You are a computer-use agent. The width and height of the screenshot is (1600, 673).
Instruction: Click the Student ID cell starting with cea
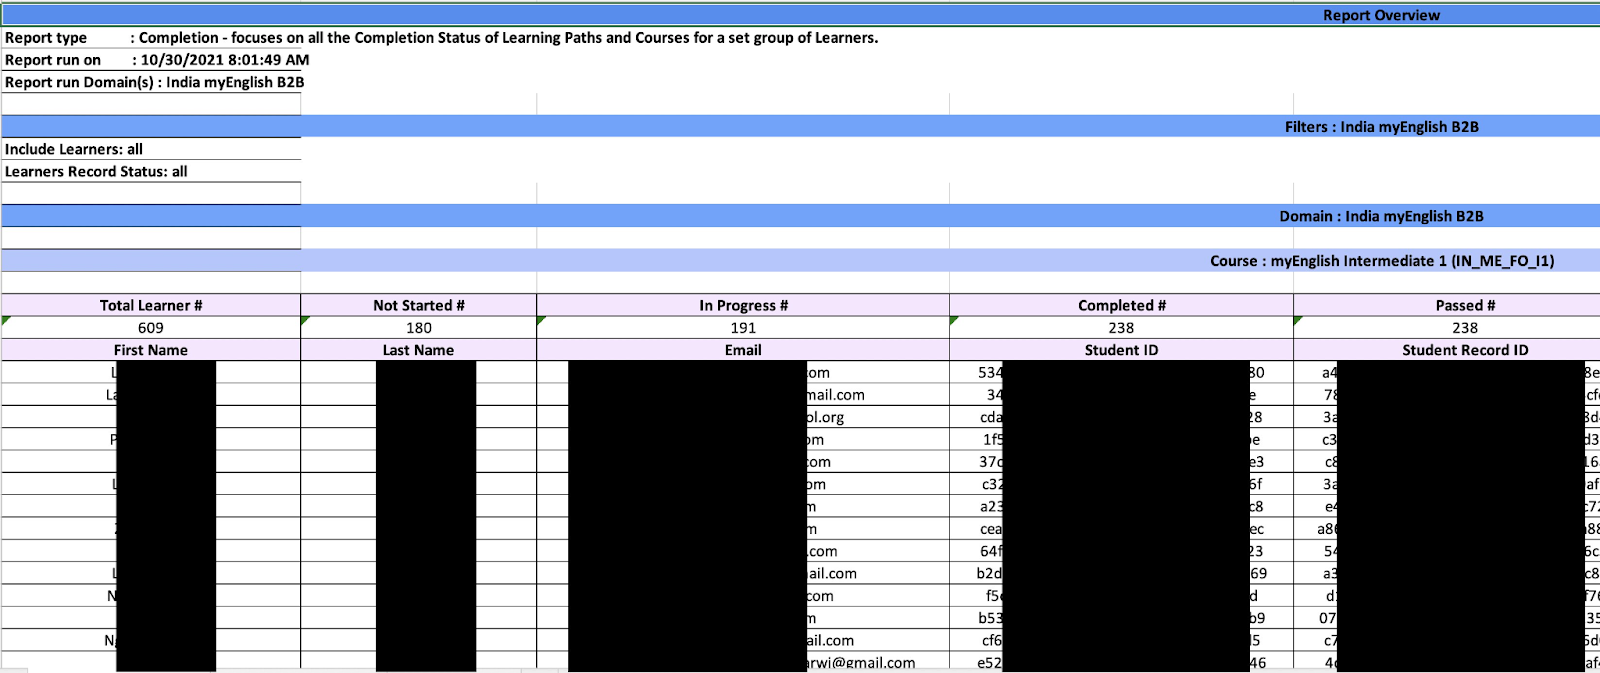1121,529
